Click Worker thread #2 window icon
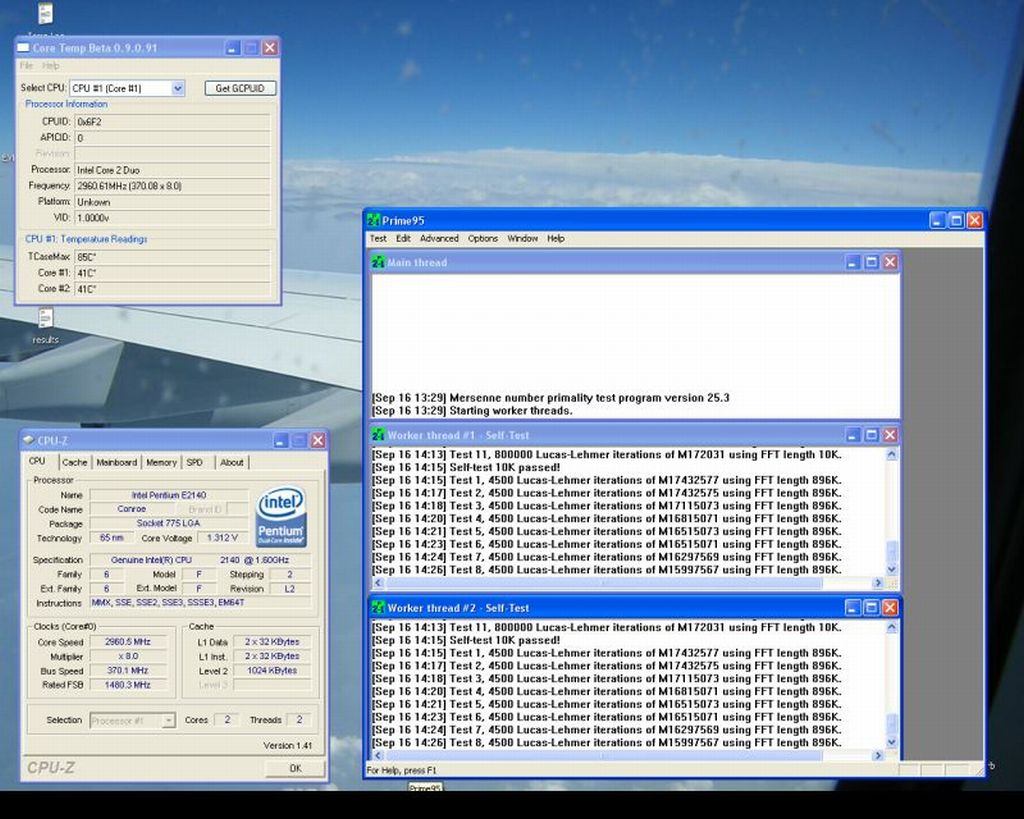The width and height of the screenshot is (1024, 819). point(378,608)
